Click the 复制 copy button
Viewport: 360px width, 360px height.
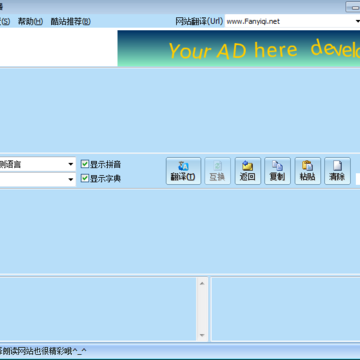pyautogui.click(x=277, y=171)
